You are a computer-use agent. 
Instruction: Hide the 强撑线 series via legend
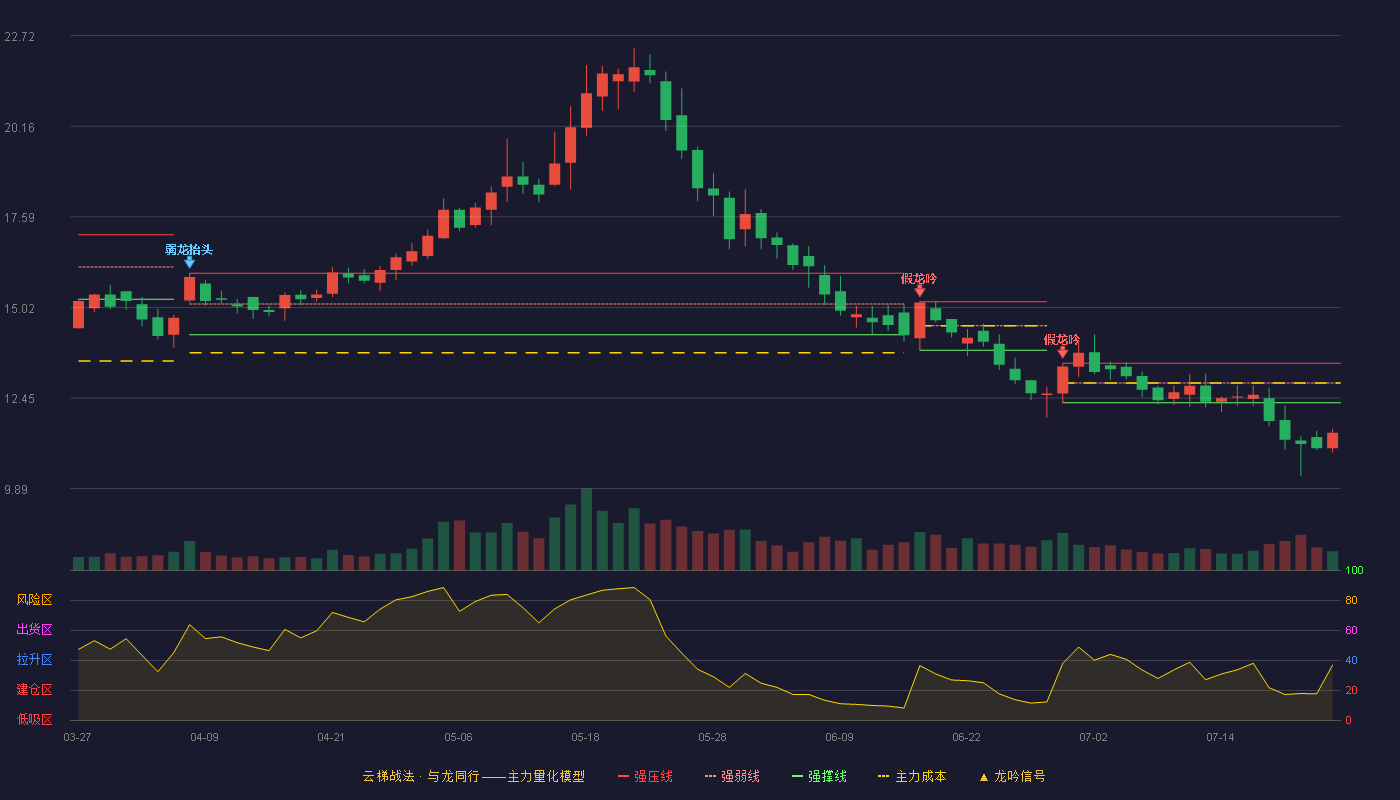pos(819,776)
